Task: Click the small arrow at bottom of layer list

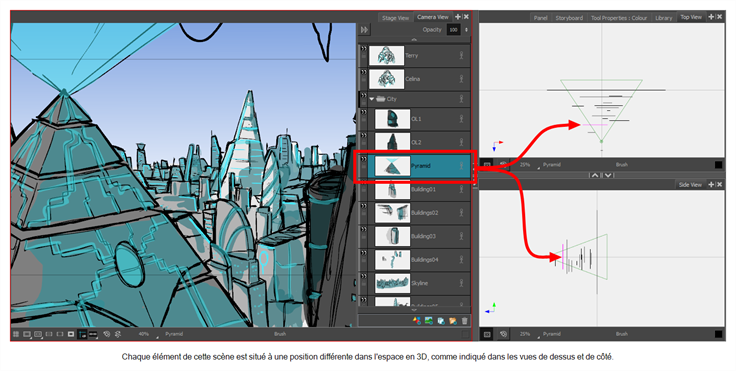Action: 414,310
